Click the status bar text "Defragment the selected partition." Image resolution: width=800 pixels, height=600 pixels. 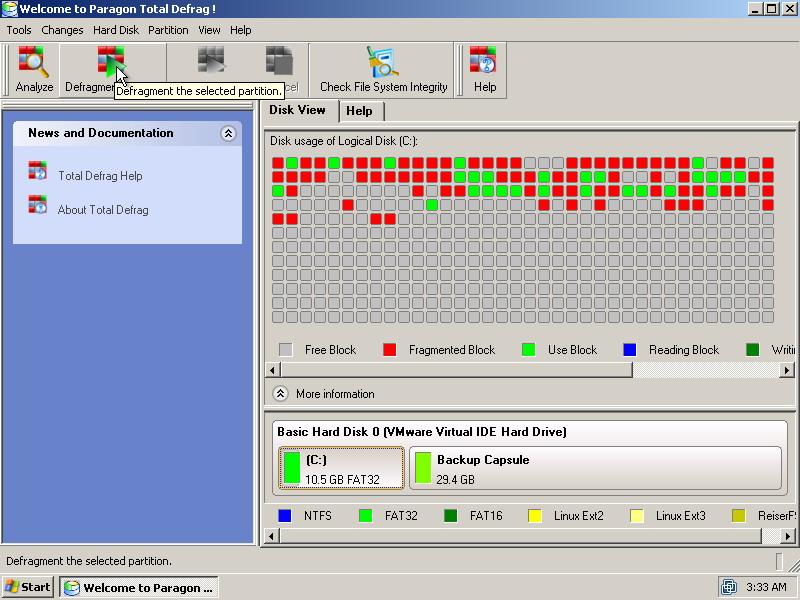tap(89, 561)
